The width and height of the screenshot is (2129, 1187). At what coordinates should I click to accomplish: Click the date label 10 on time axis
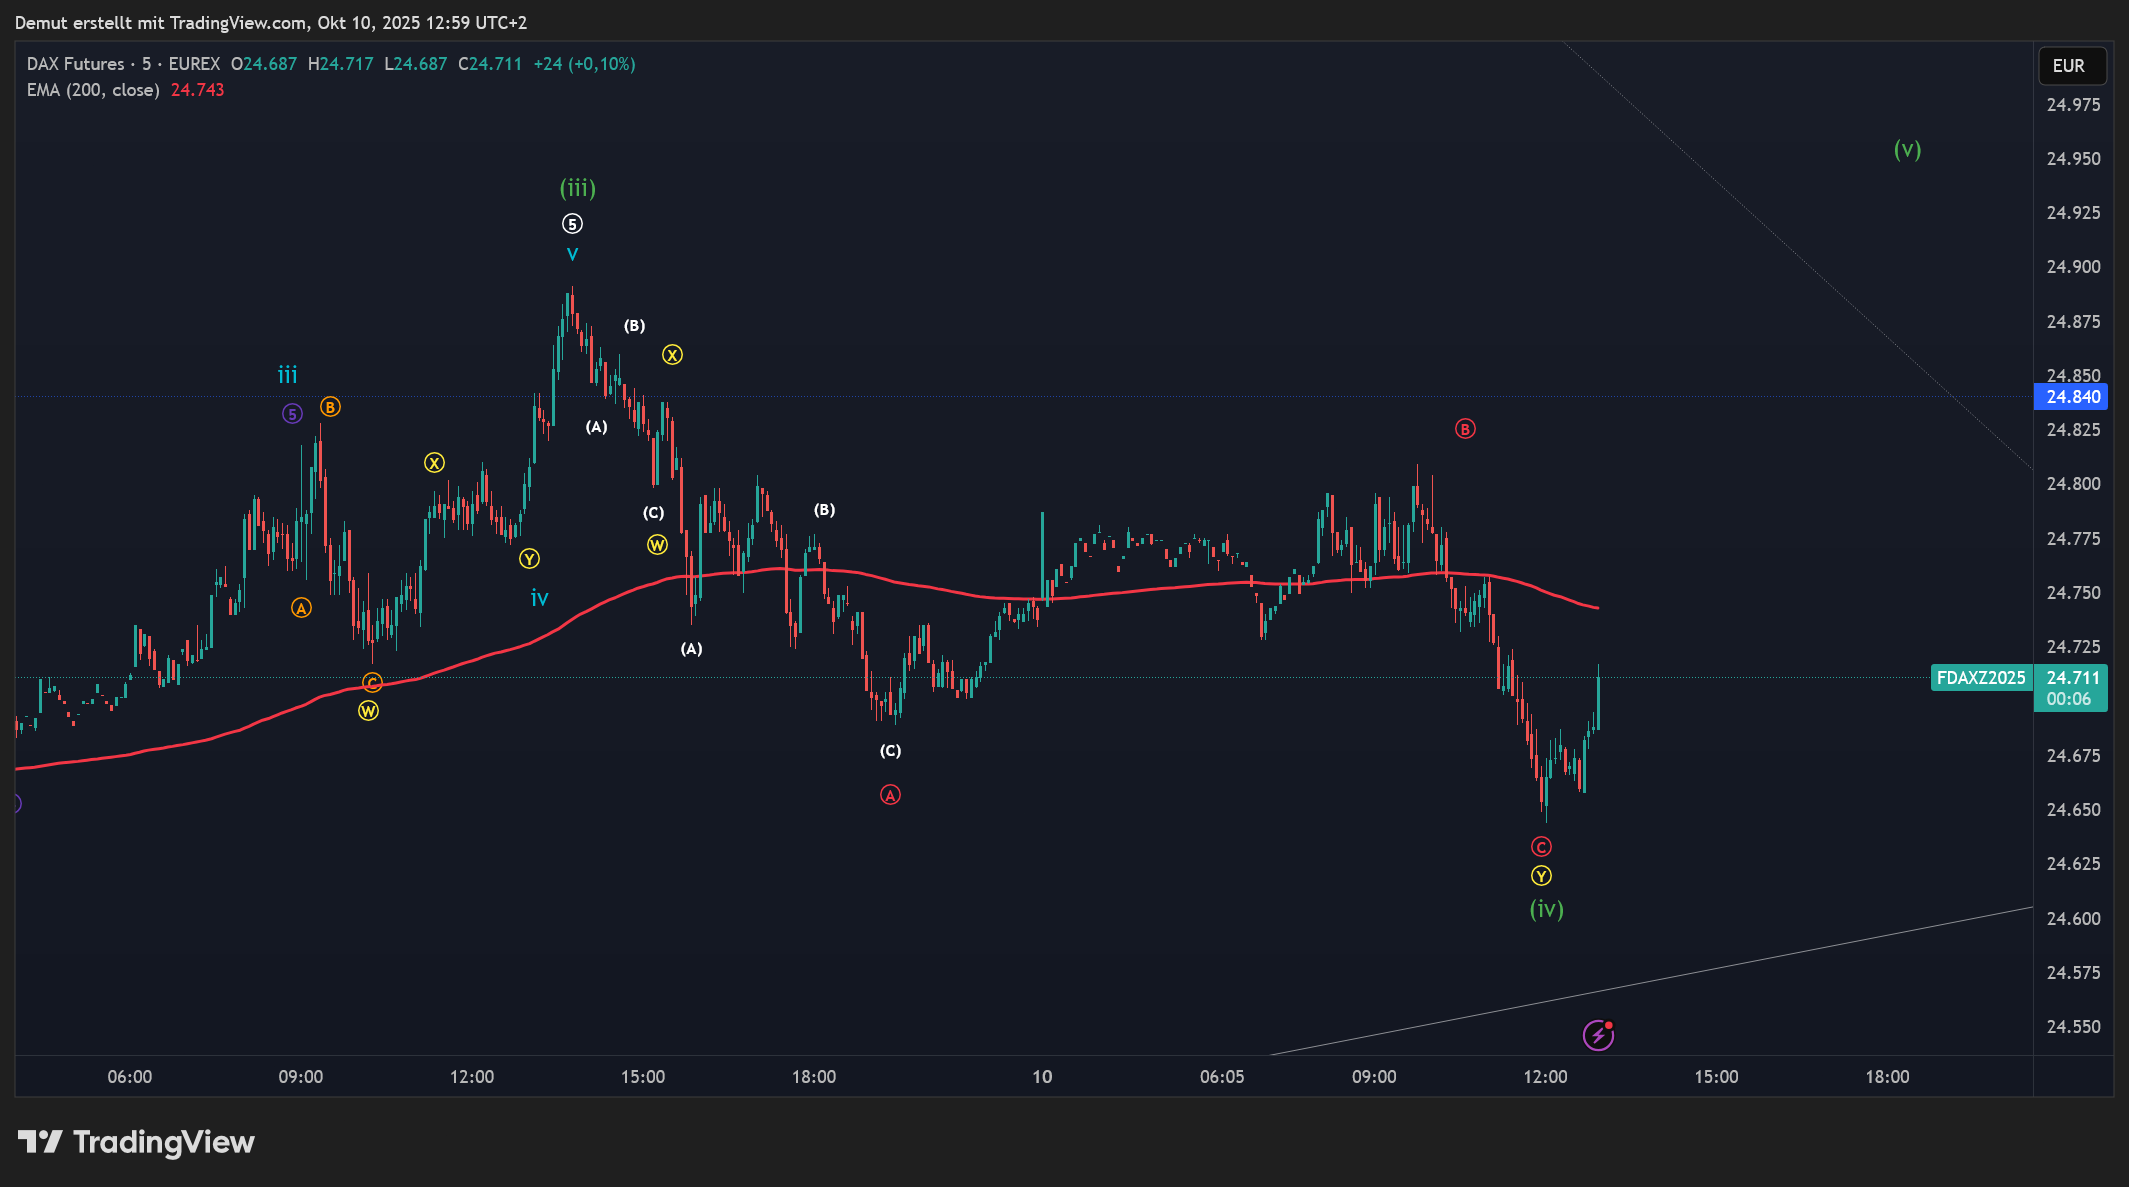coord(1042,1077)
